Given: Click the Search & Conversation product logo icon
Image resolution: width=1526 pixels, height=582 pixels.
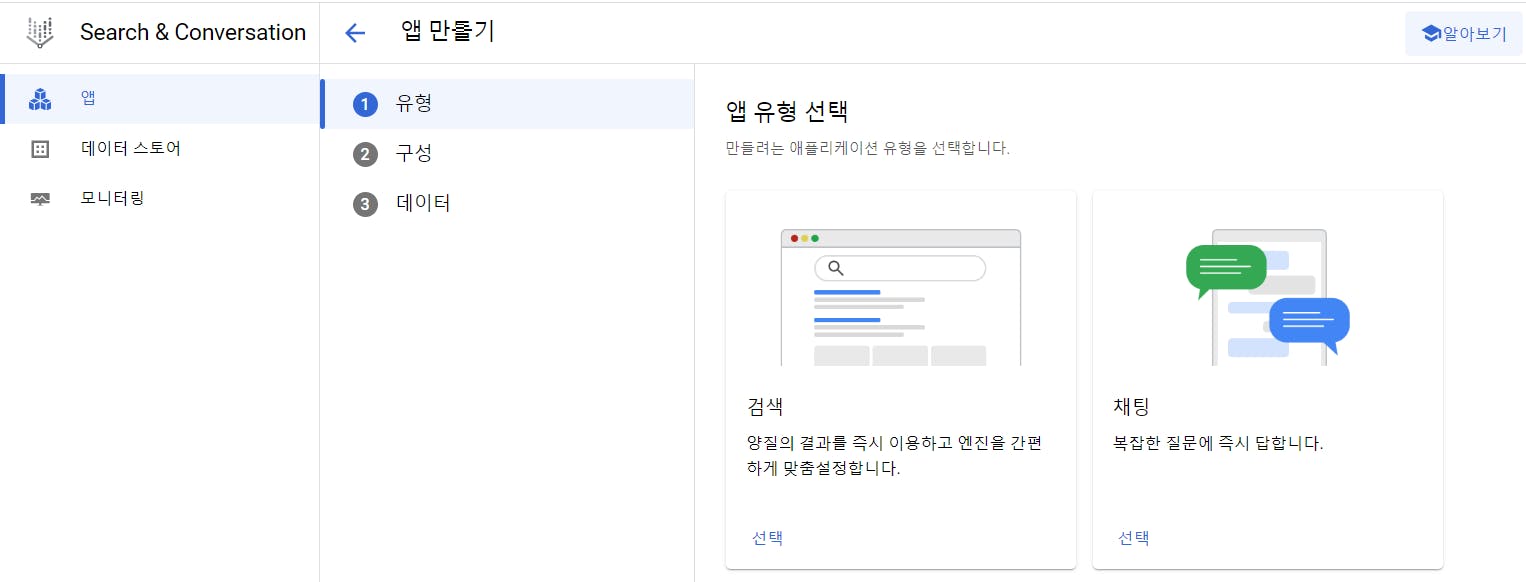Looking at the screenshot, I should (40, 33).
